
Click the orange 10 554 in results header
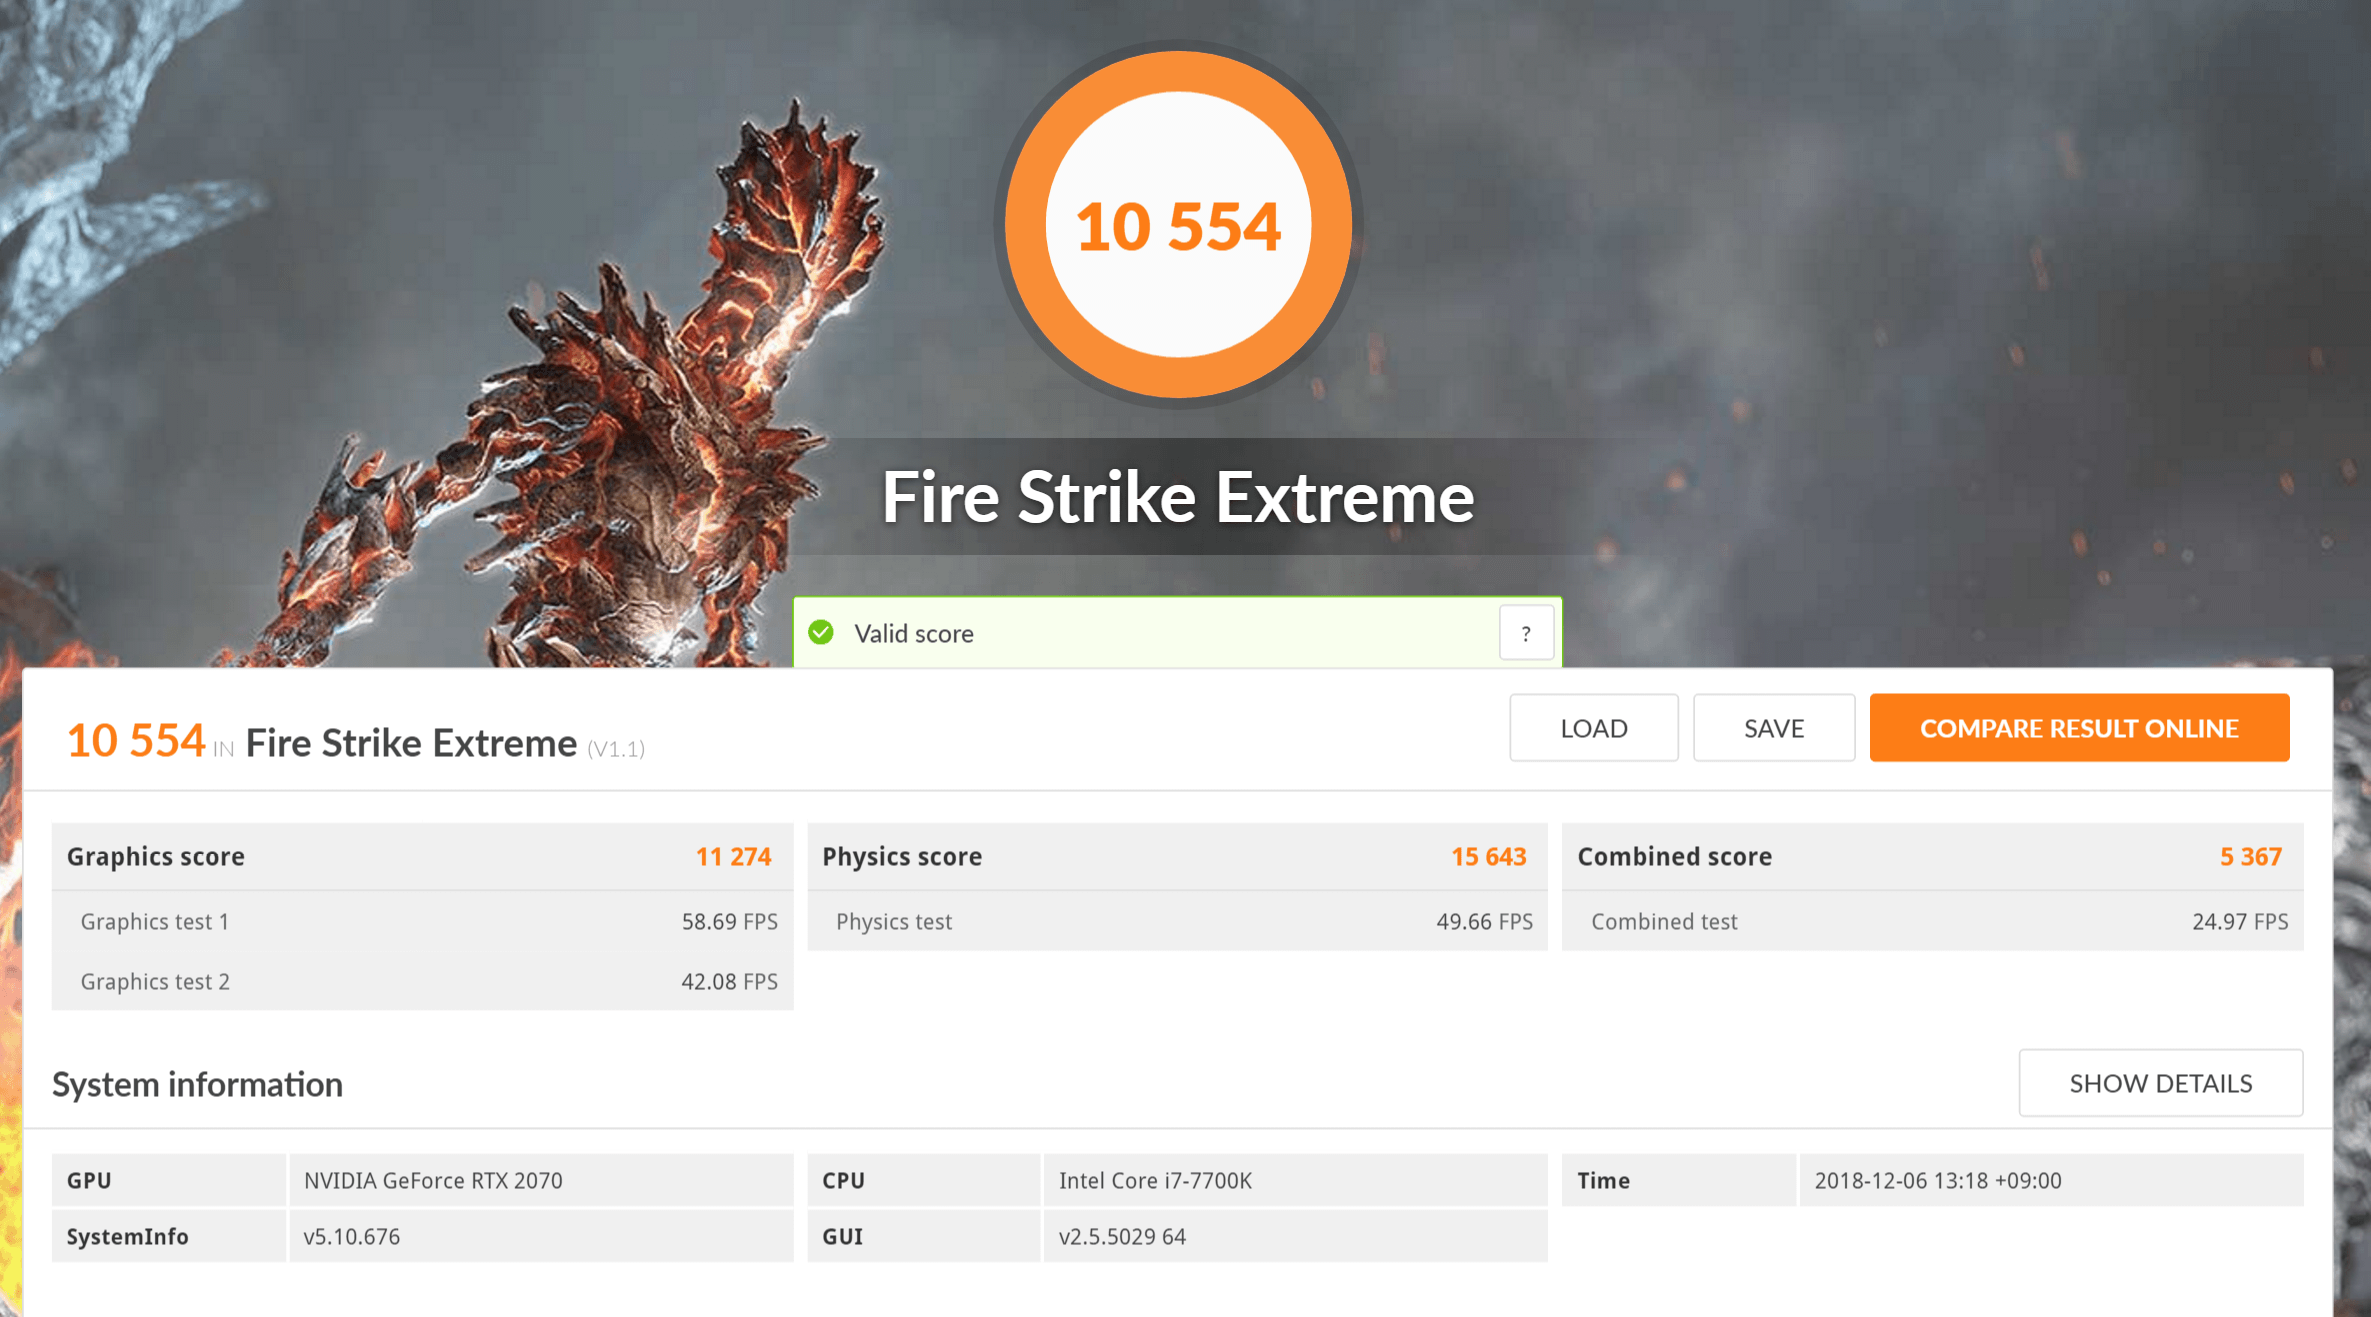click(136, 740)
